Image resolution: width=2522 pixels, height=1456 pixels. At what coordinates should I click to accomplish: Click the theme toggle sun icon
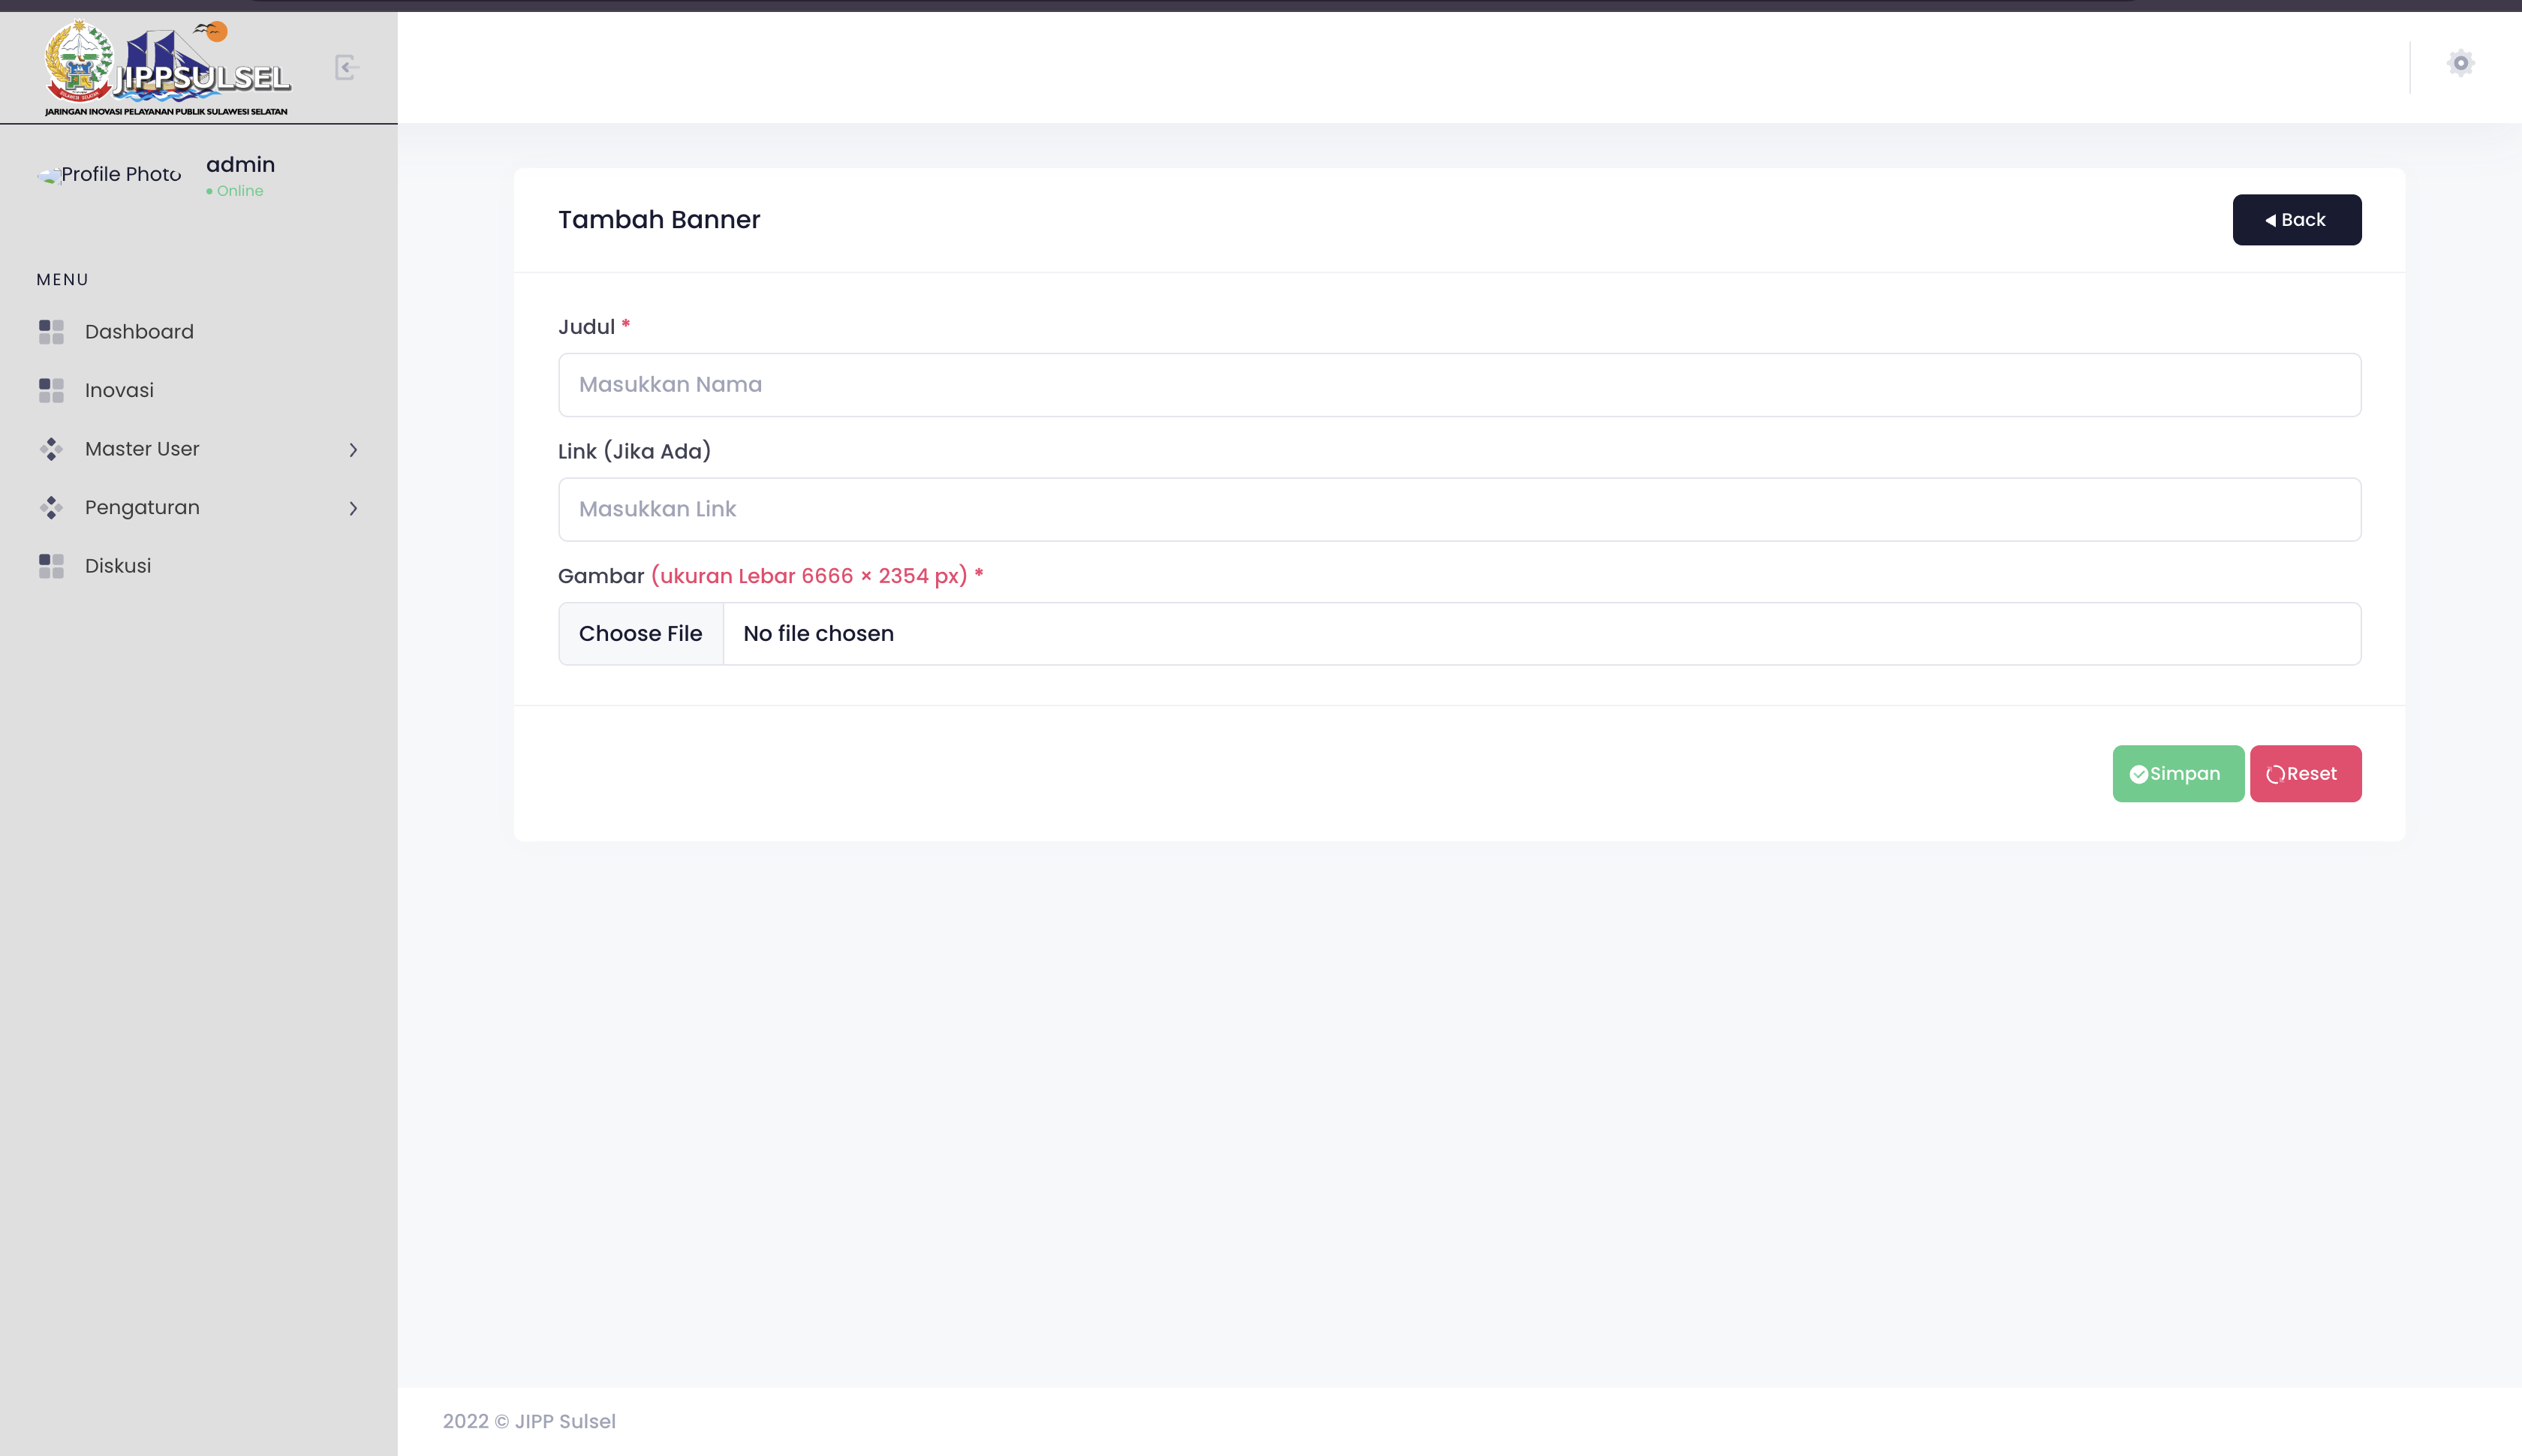2460,63
